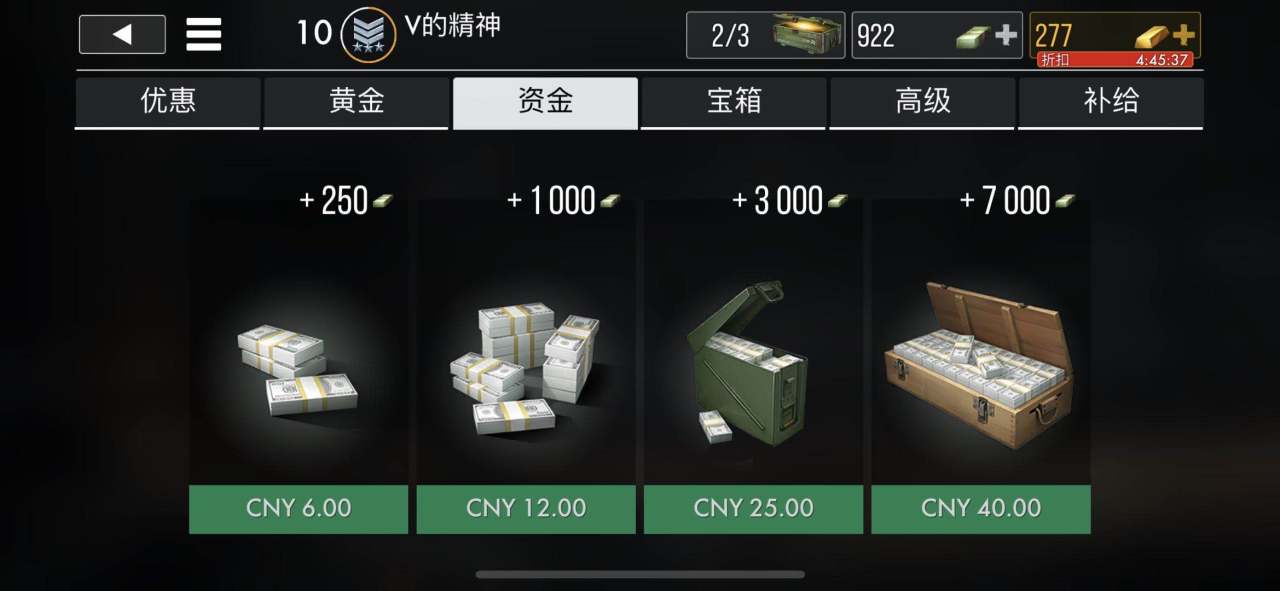This screenshot has width=1280, height=591.
Task: Tap the player rank badge icon
Action: pos(368,35)
